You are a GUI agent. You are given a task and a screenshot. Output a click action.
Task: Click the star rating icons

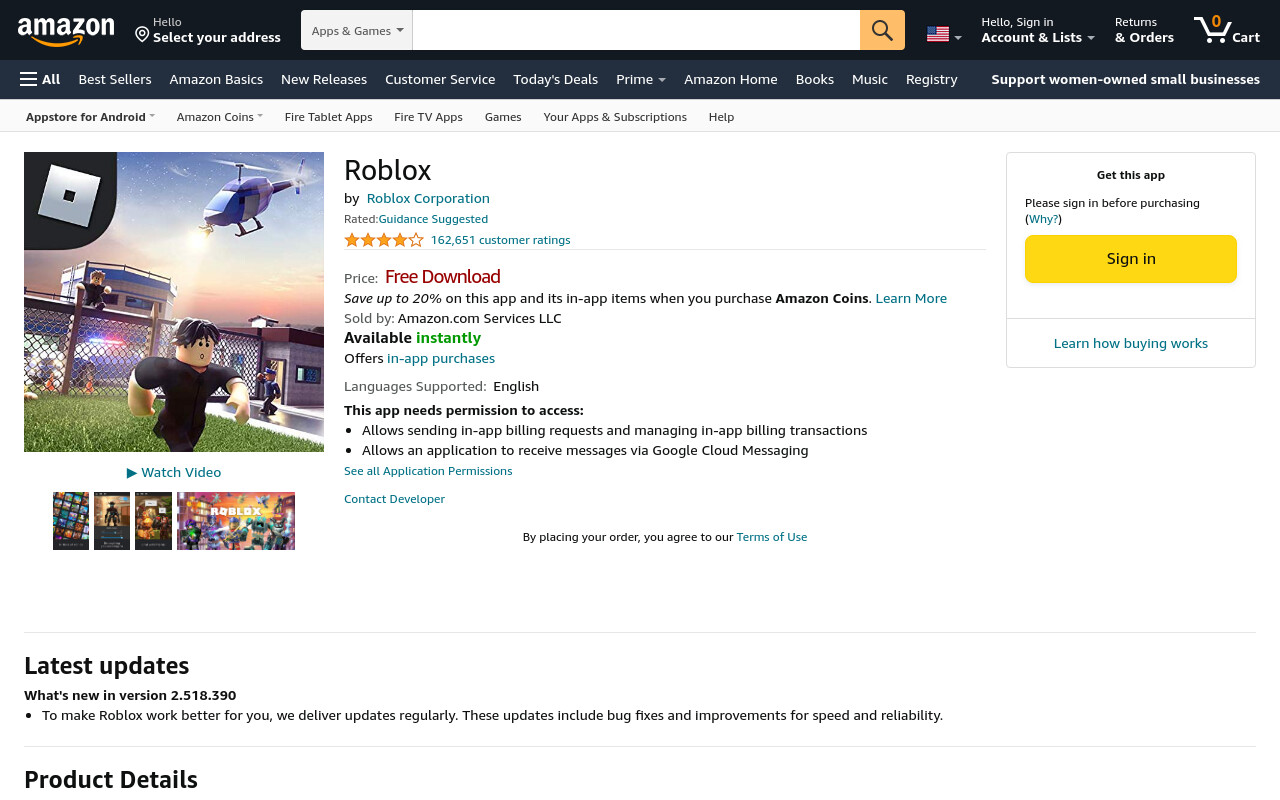pyautogui.click(x=384, y=240)
